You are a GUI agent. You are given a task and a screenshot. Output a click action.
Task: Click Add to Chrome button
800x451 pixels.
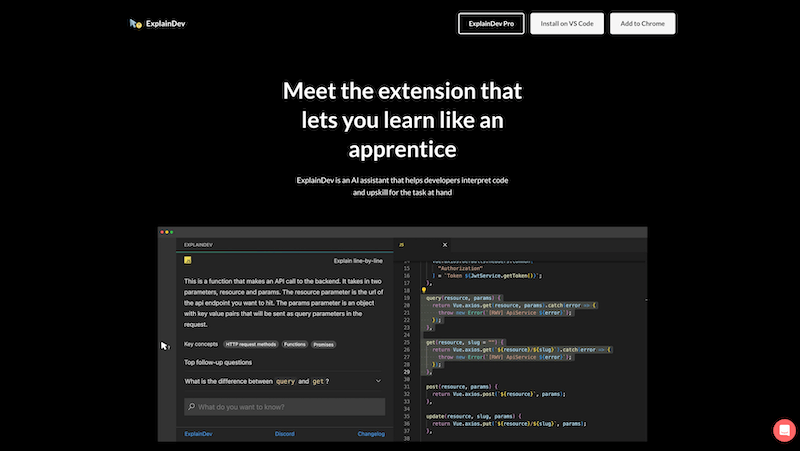click(x=642, y=23)
